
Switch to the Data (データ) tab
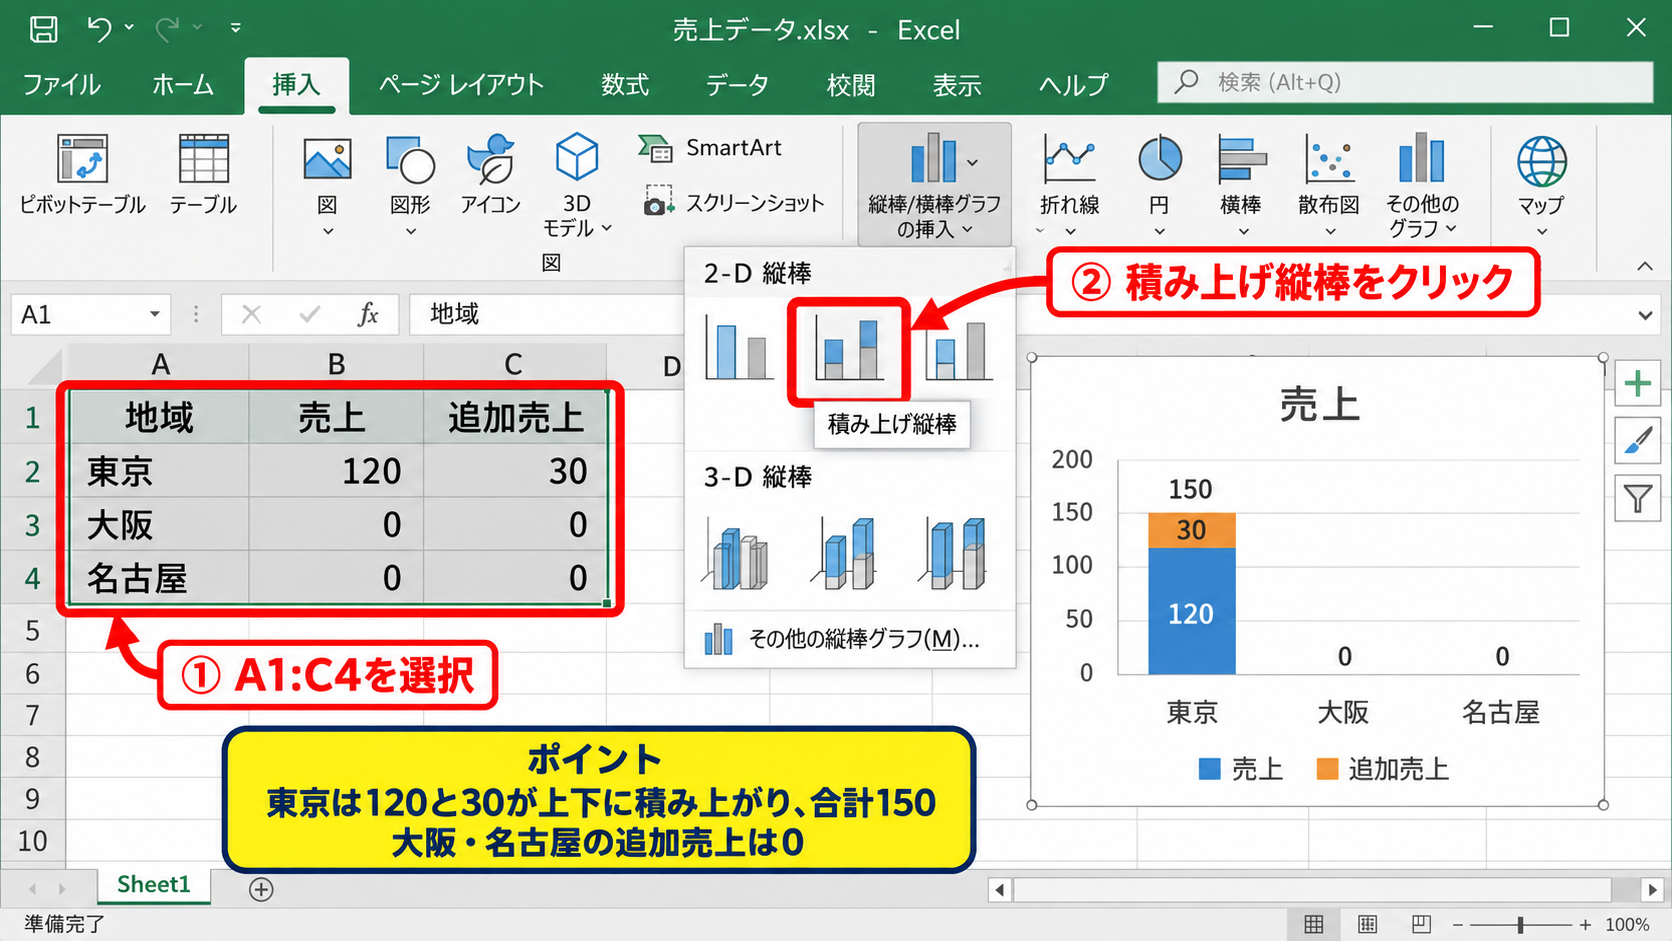tap(737, 85)
